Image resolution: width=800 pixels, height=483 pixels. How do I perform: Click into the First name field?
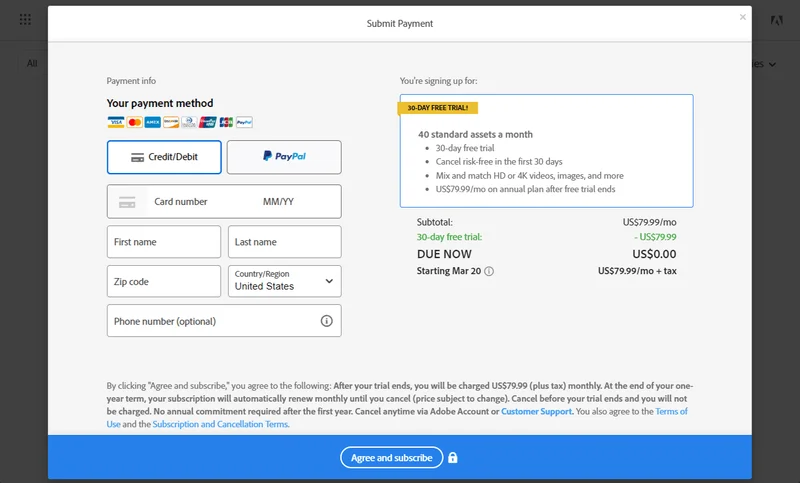point(164,242)
